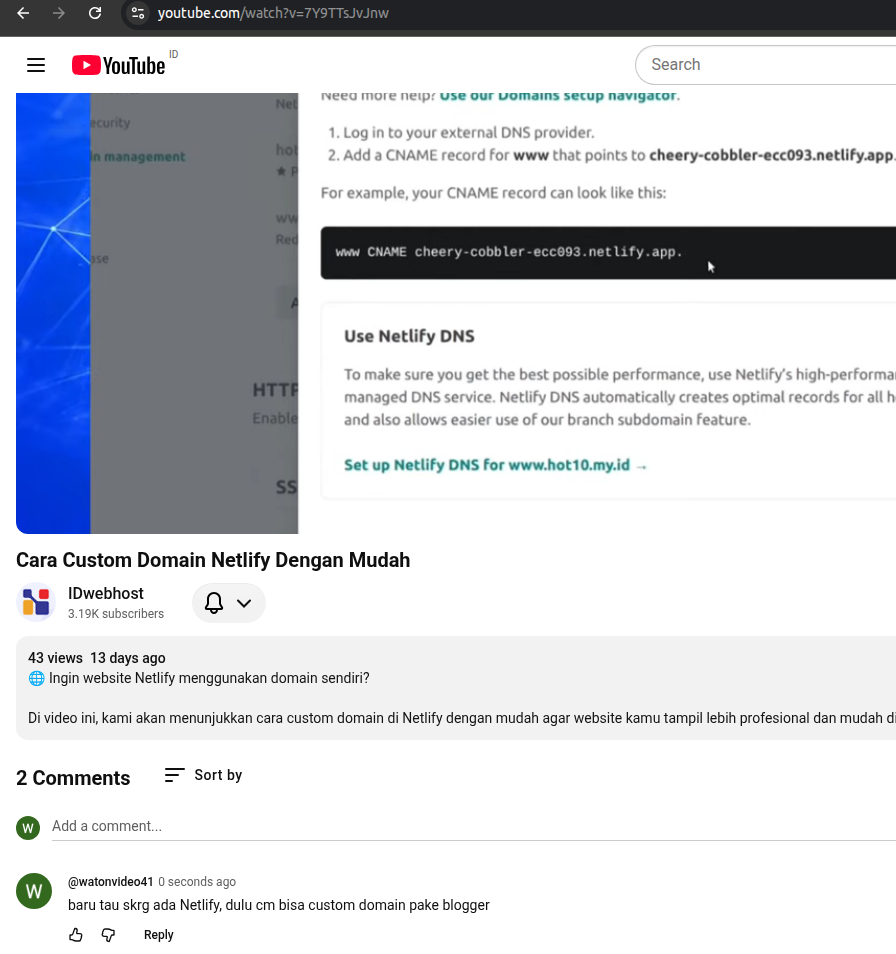Viewport: 896px width, 954px height.
Task: Click the video title 'Cara Custom Domain Netlify'
Action: coord(213,560)
